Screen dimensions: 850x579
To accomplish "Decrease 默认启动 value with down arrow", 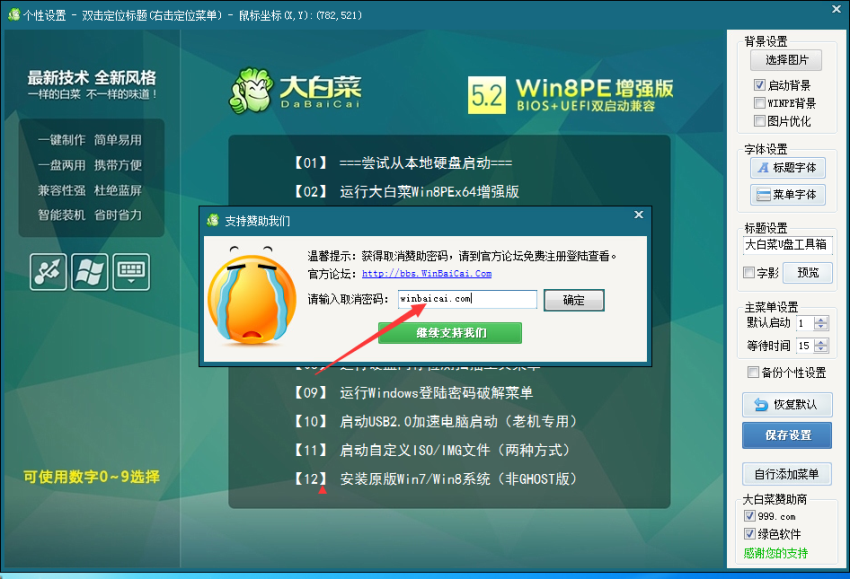I will coord(821,327).
